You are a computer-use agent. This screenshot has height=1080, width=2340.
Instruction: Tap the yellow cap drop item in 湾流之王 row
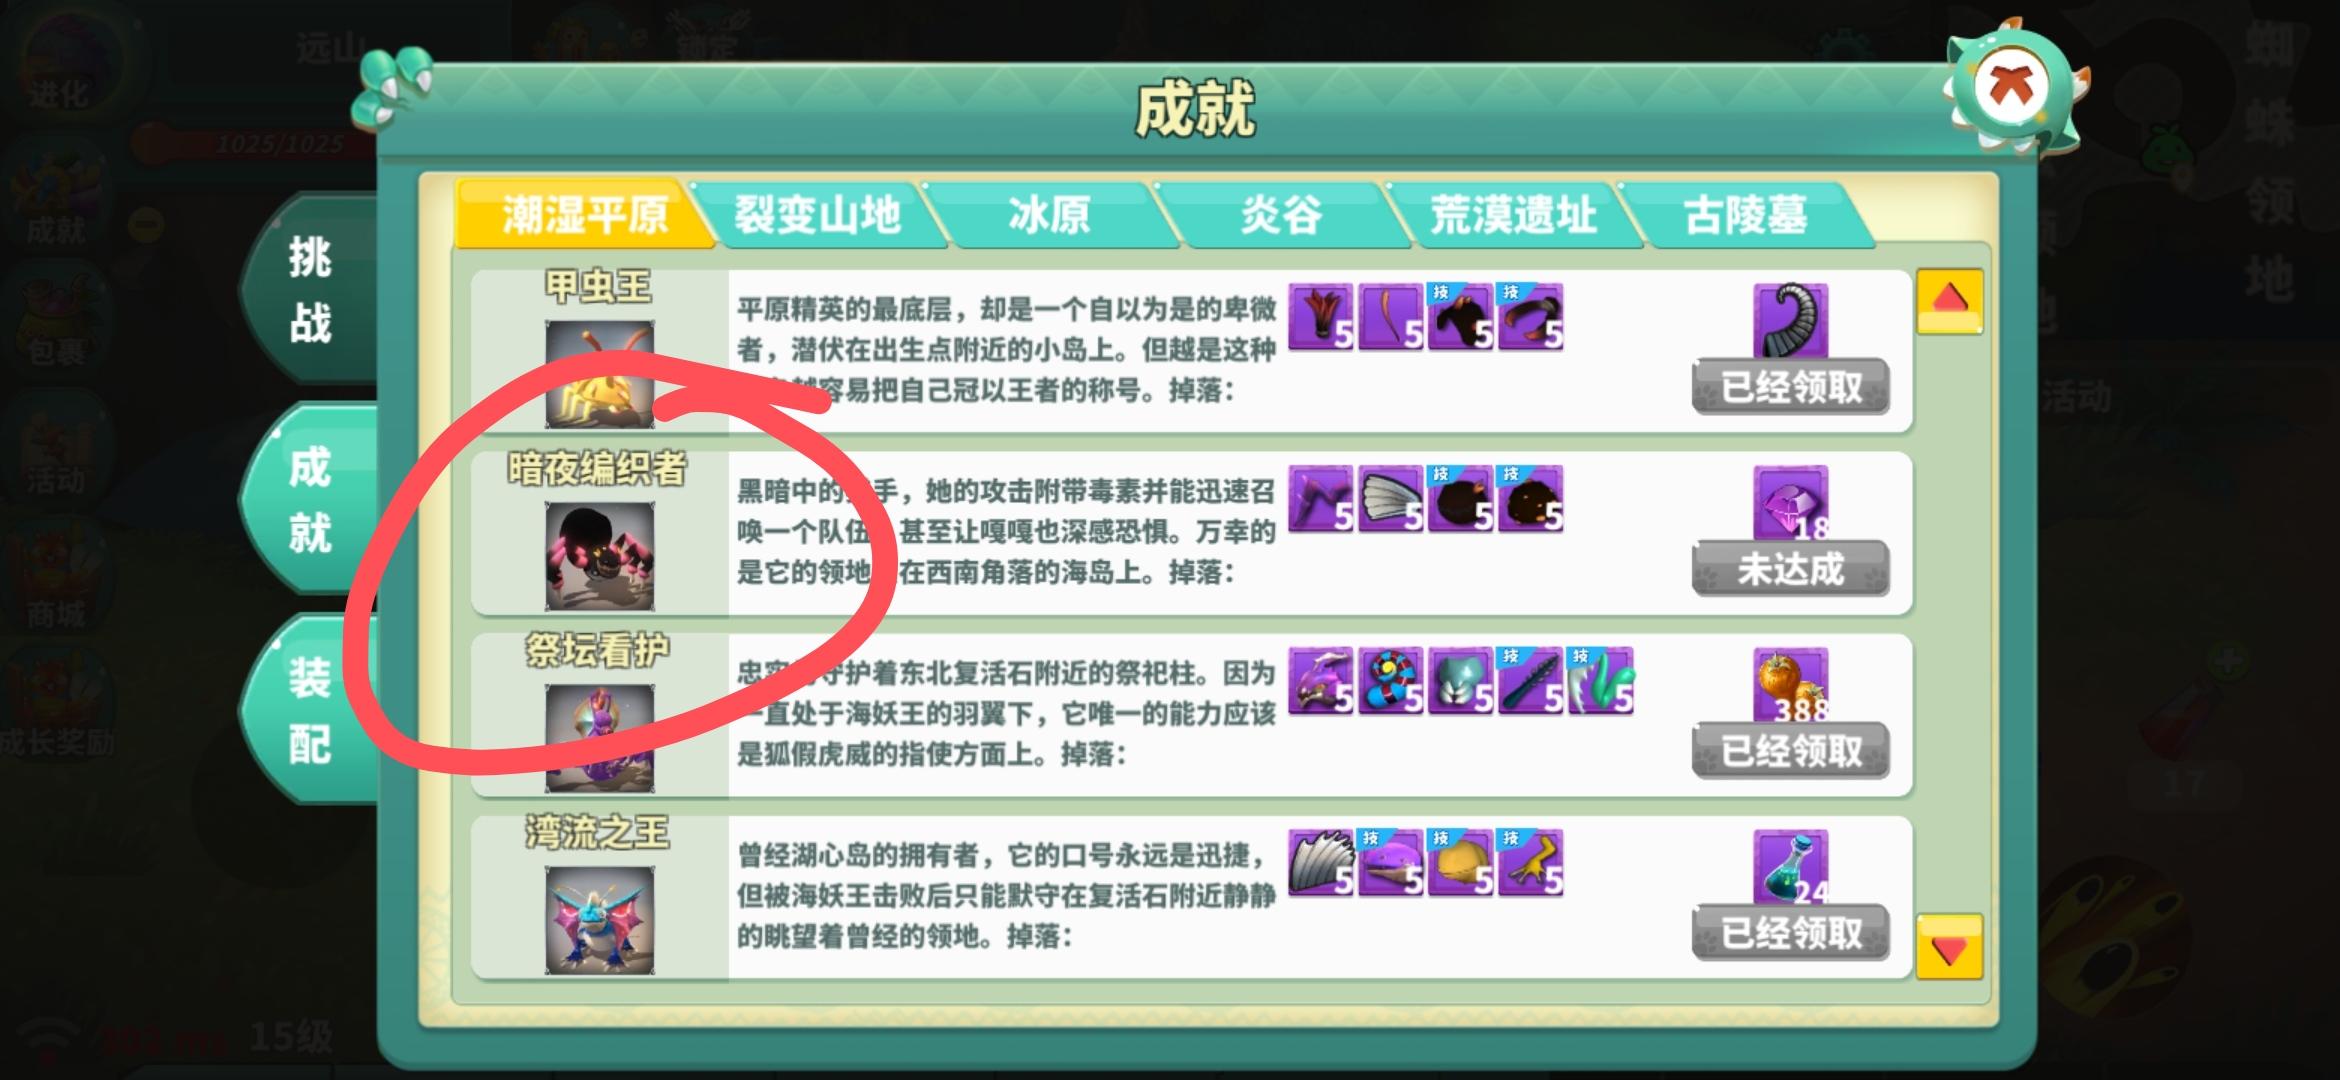click(1461, 863)
